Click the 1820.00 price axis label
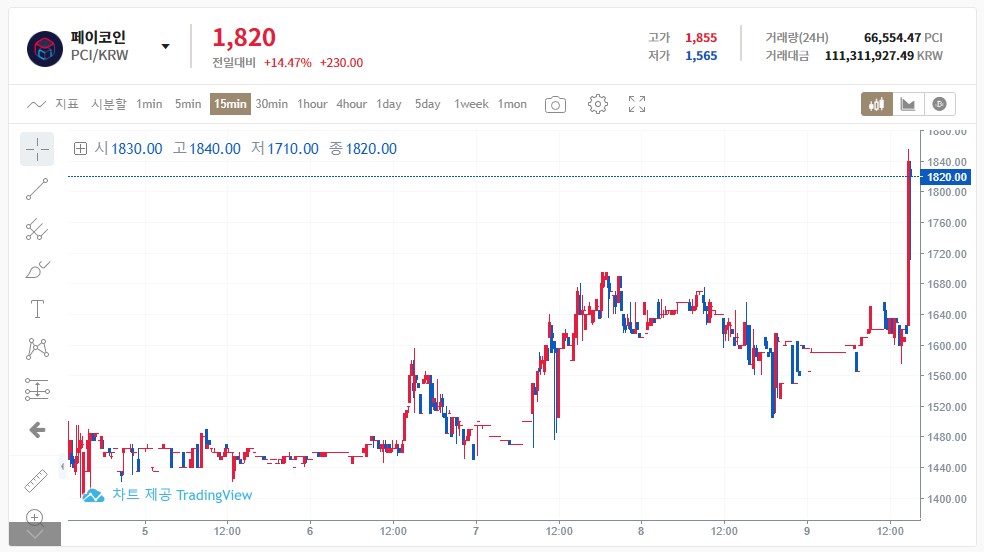Screen dimensions: 984x552 946,177
